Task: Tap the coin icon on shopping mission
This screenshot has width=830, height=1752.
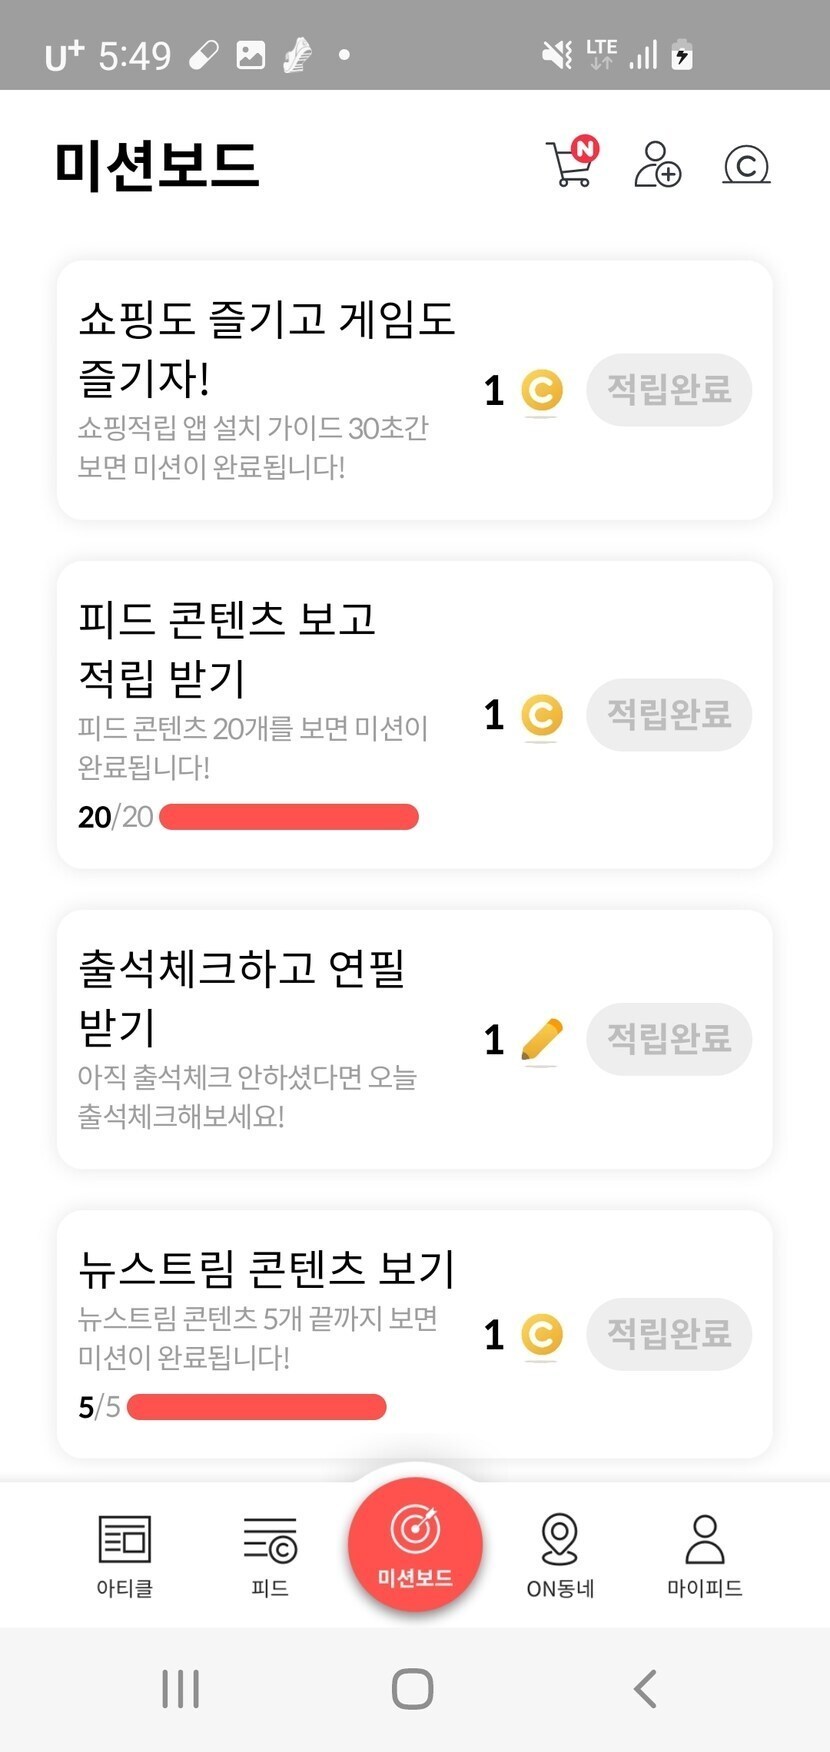Action: point(542,390)
